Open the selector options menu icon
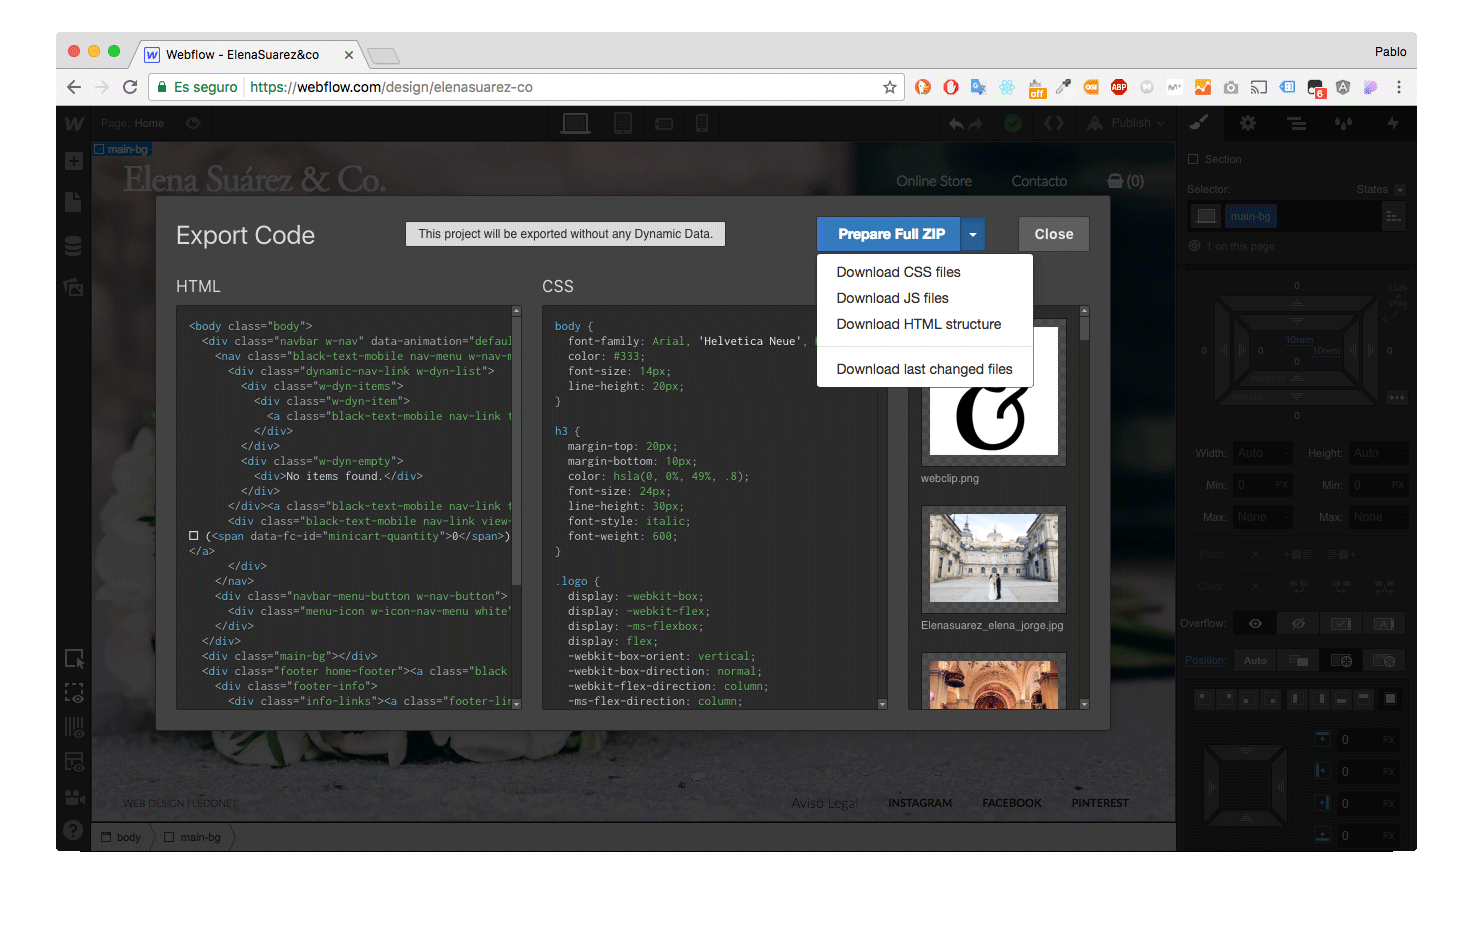The width and height of the screenshot is (1473, 931). click(1394, 216)
